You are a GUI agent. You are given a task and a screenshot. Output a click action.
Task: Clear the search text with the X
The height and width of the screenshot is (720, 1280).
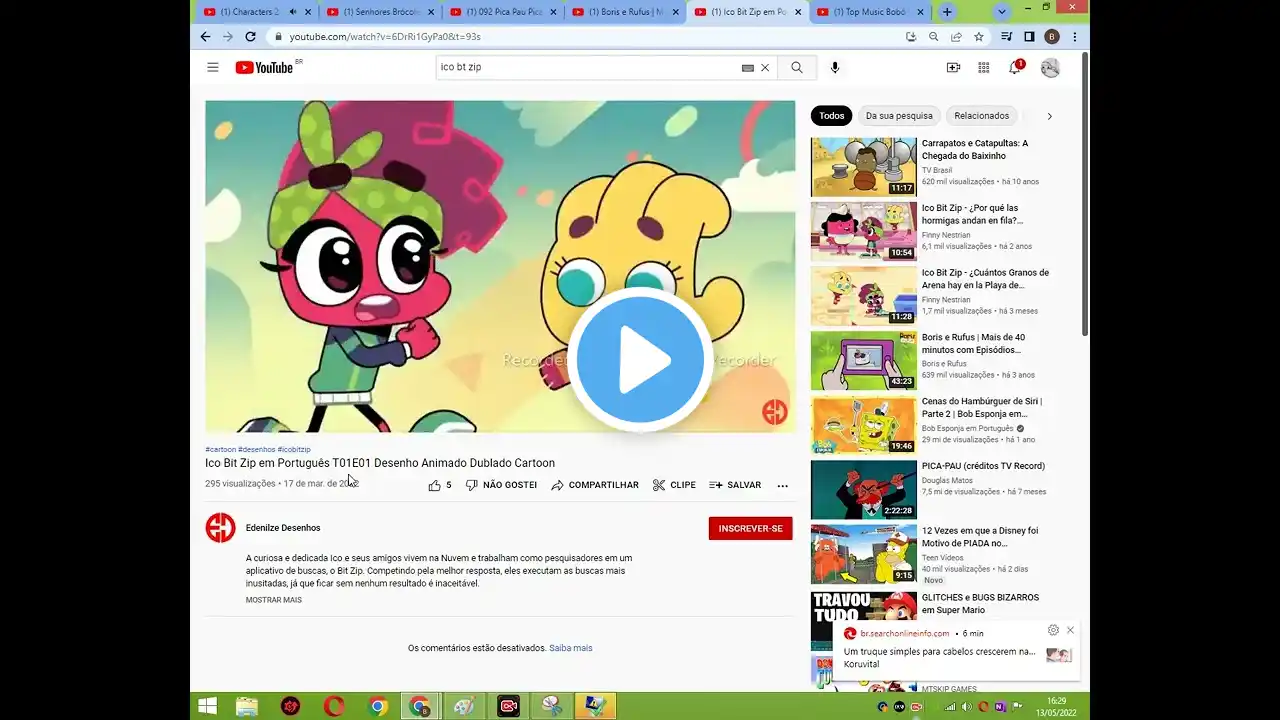765,68
